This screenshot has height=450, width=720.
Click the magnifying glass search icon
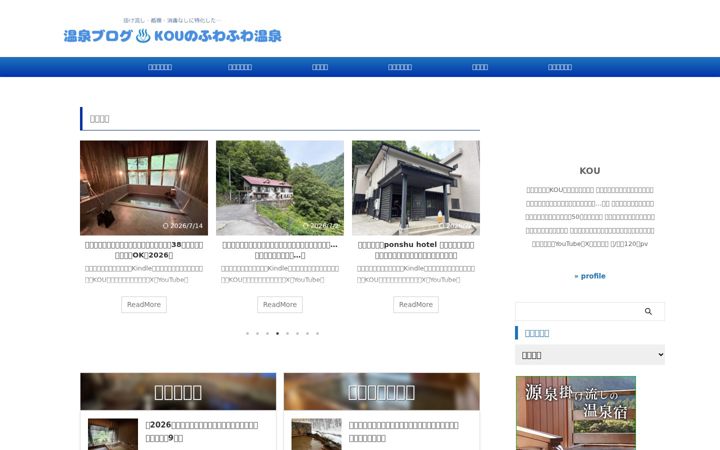coord(648,311)
